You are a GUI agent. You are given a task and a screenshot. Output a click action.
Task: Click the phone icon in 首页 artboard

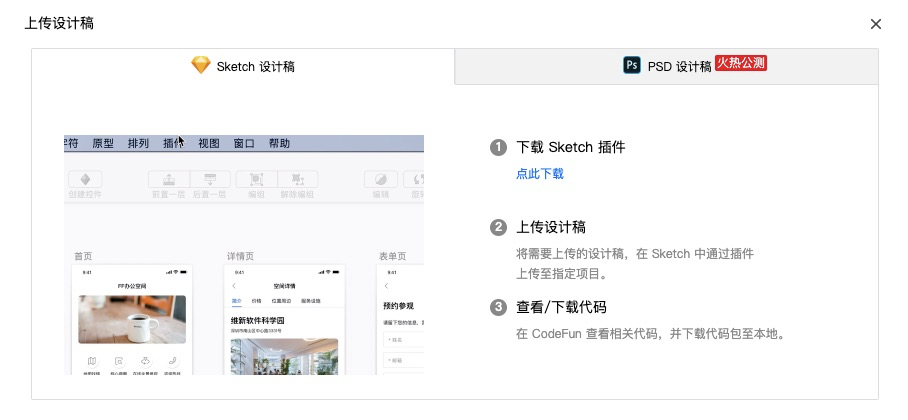(172, 361)
